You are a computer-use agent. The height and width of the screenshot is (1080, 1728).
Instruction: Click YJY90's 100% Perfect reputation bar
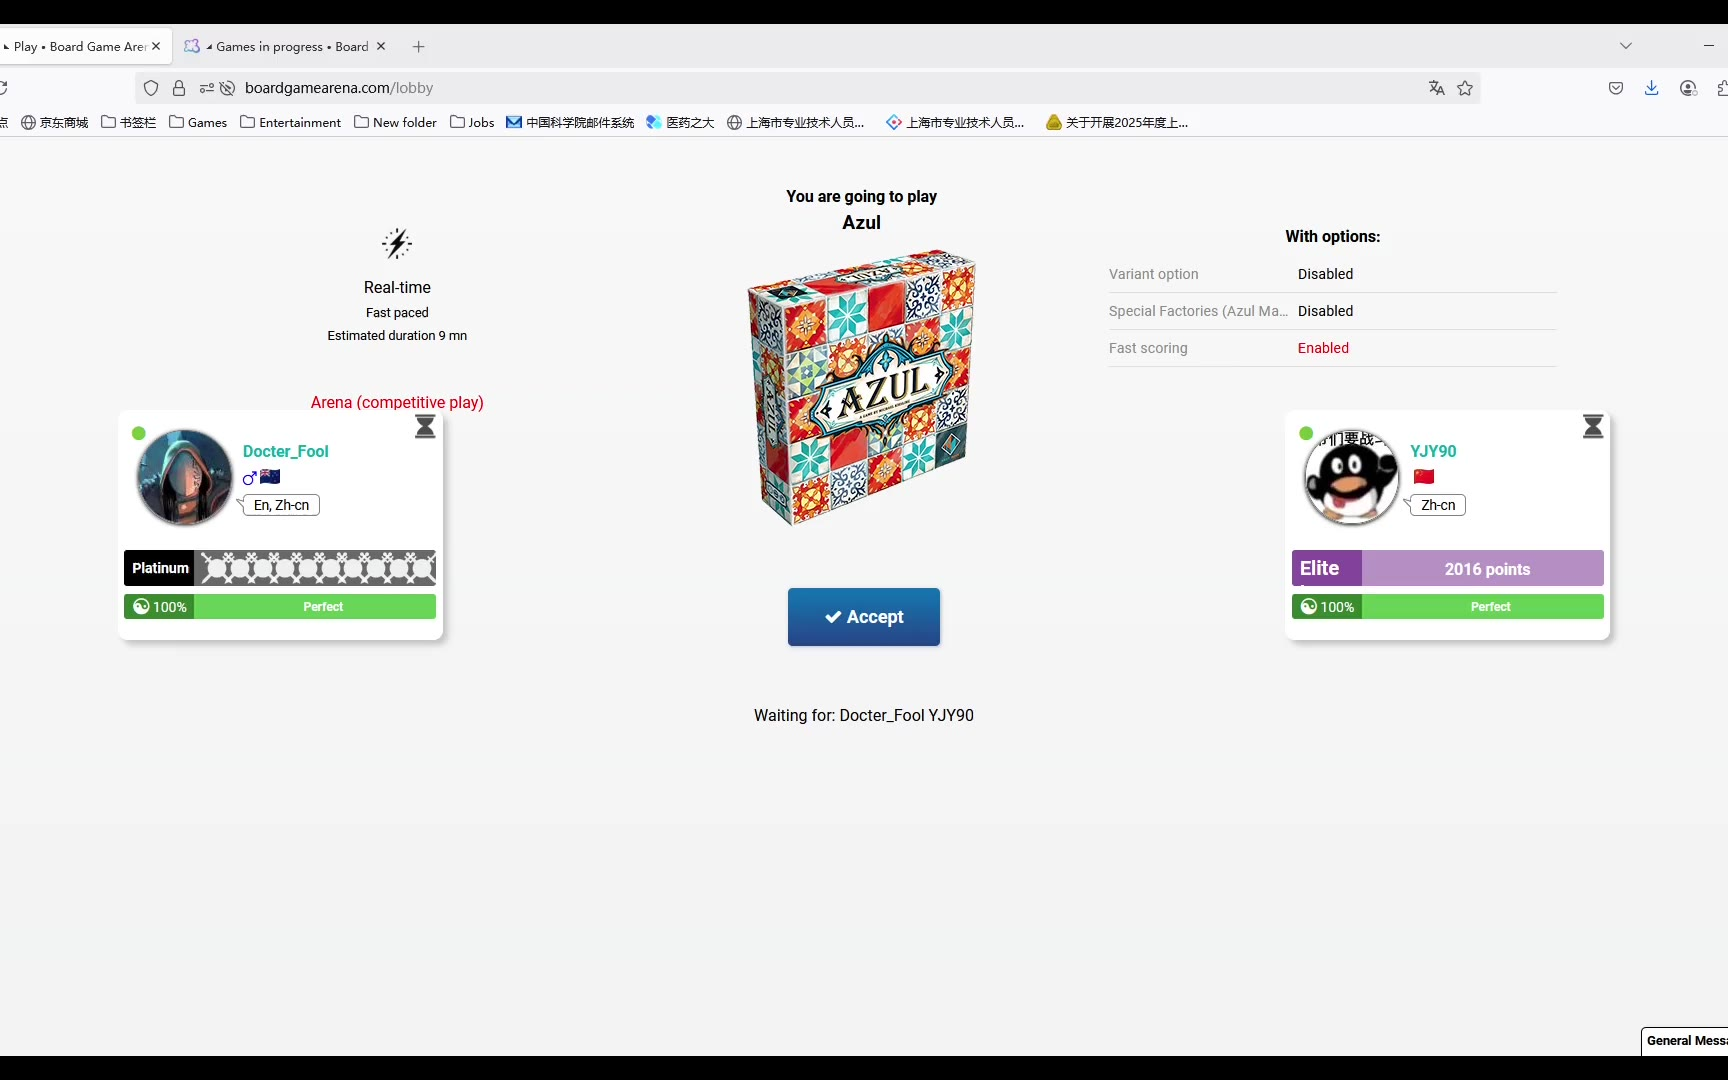pyautogui.click(x=1448, y=607)
